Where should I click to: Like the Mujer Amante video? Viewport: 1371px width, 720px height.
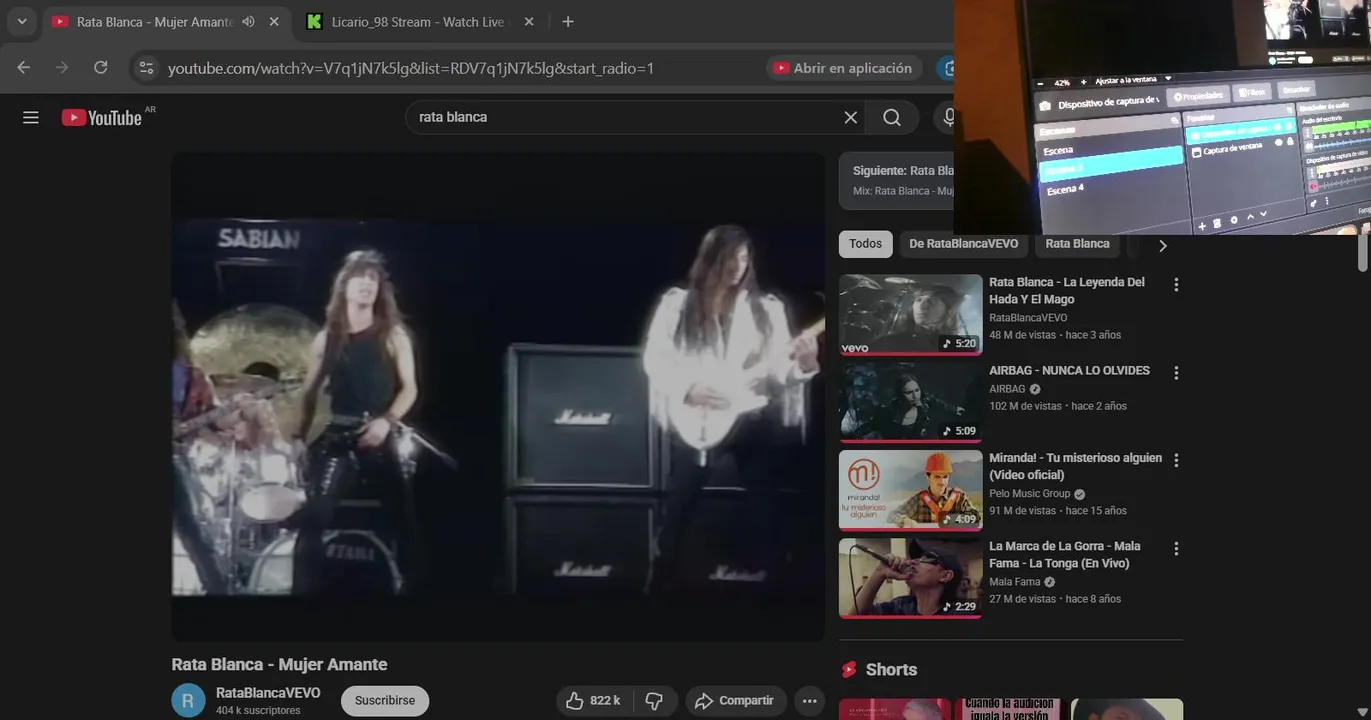pos(593,701)
